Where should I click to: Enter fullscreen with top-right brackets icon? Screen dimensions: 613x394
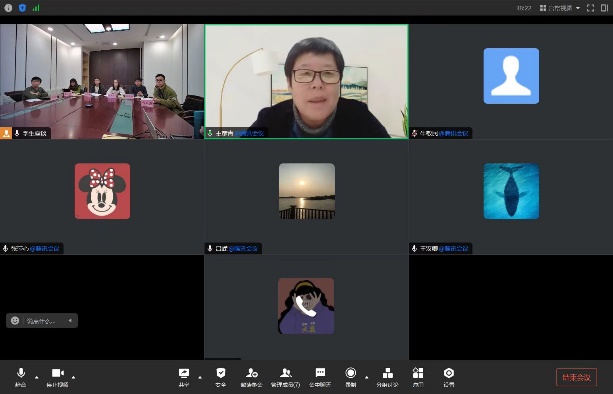tap(591, 8)
